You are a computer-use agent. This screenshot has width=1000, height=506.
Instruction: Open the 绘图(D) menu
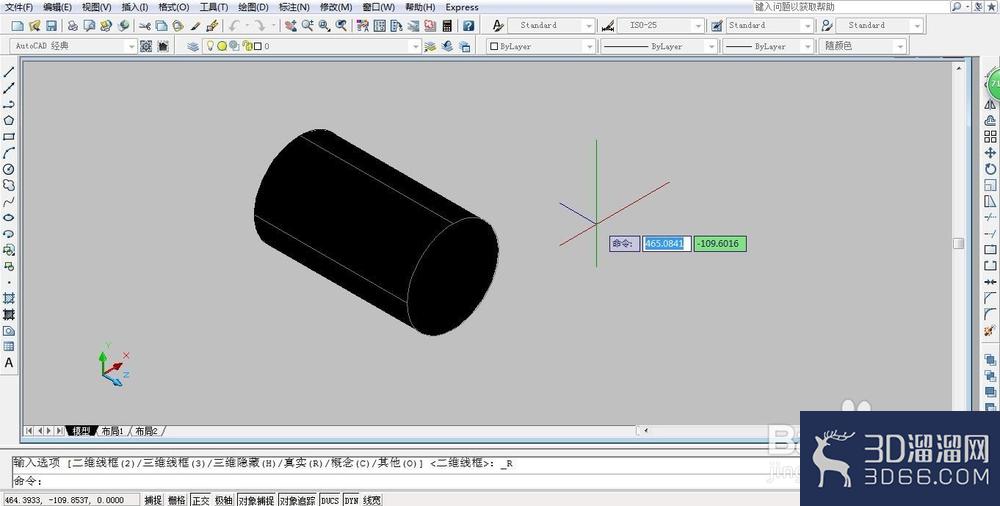point(253,7)
